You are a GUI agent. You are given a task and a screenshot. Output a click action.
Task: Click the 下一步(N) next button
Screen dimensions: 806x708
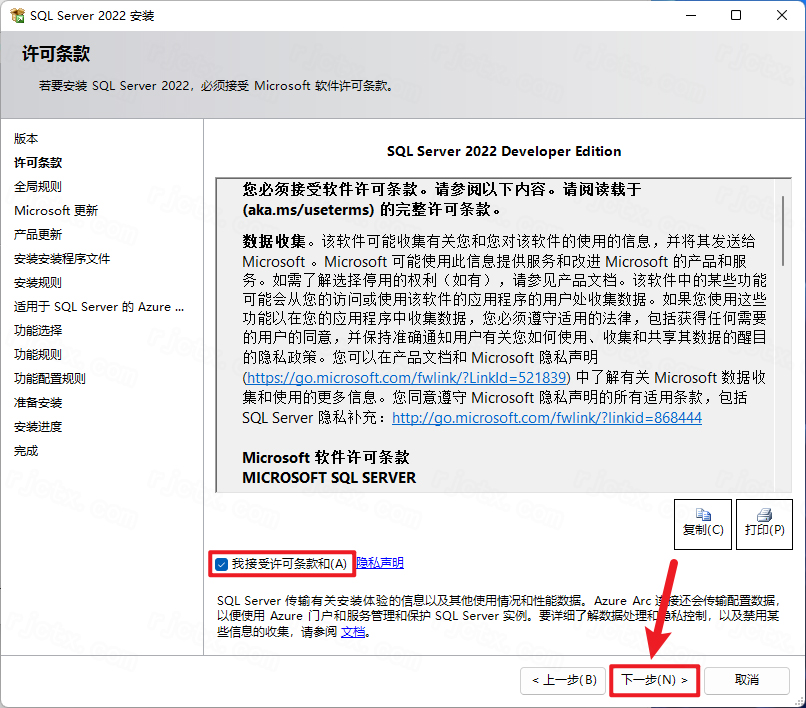pos(654,680)
